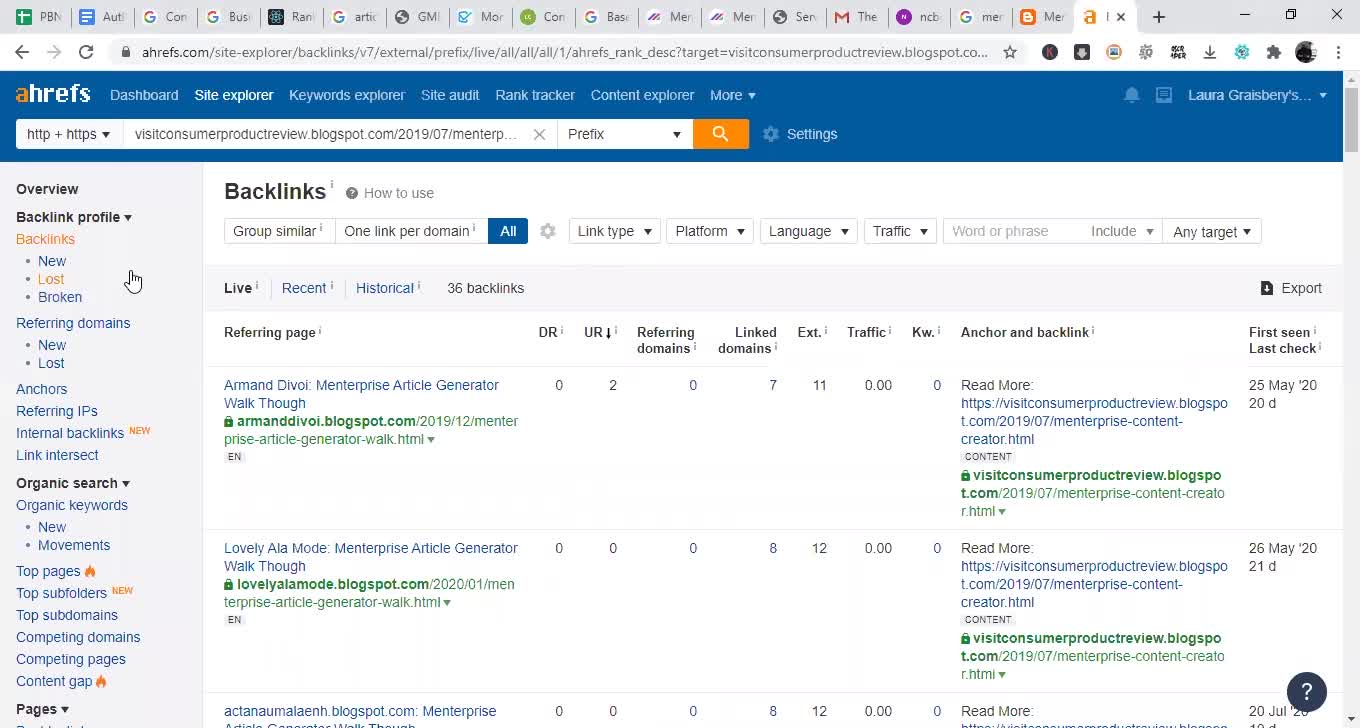Toggle Group similar mode
The image size is (1360, 728).
(279, 231)
